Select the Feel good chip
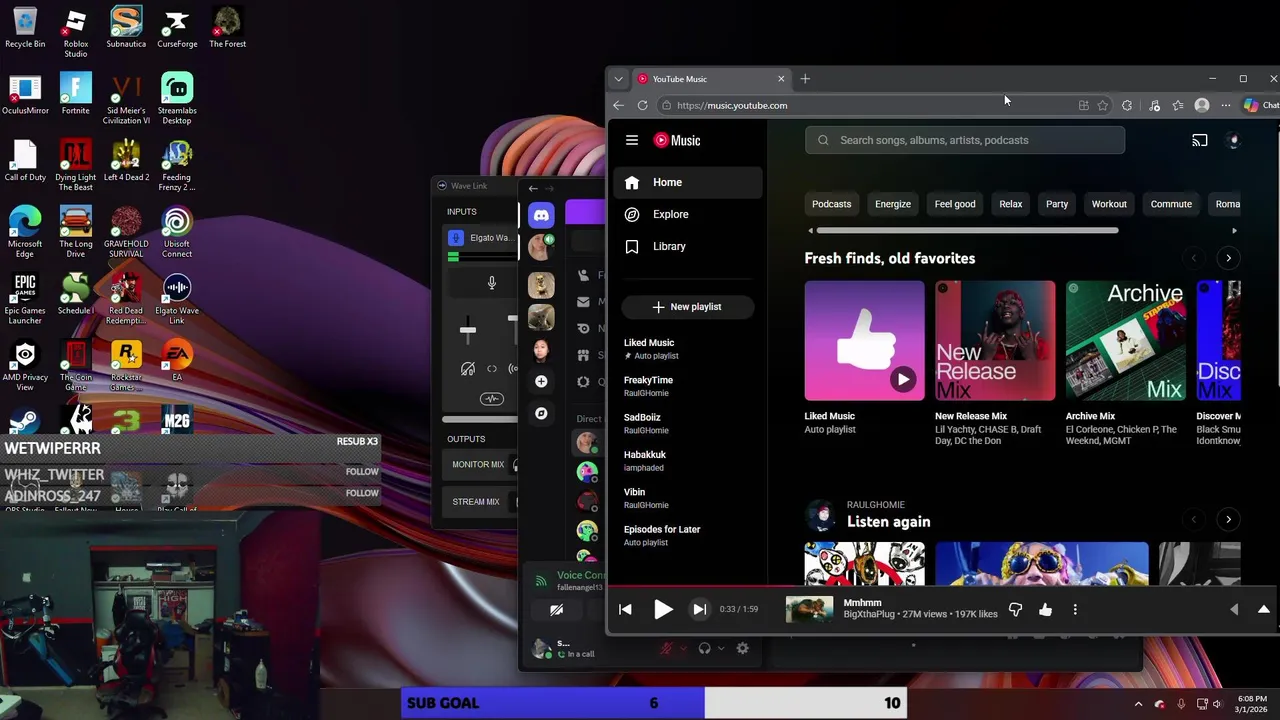 pos(955,204)
